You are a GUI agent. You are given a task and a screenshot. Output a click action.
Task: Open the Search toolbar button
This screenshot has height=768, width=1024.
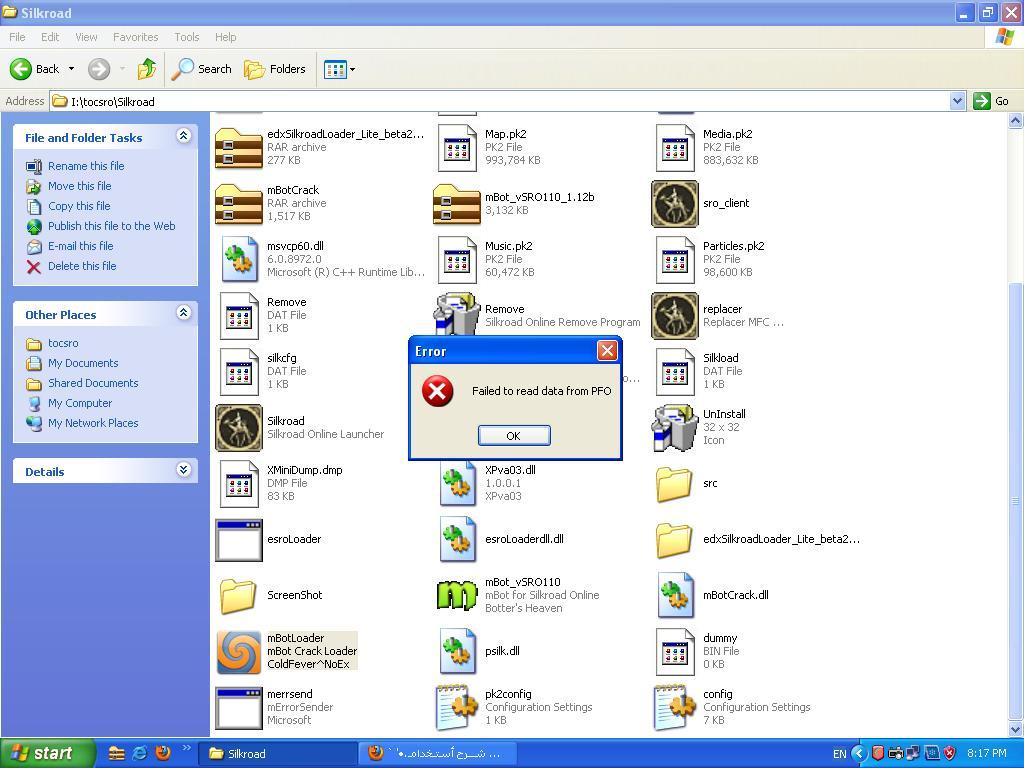[x=202, y=69]
